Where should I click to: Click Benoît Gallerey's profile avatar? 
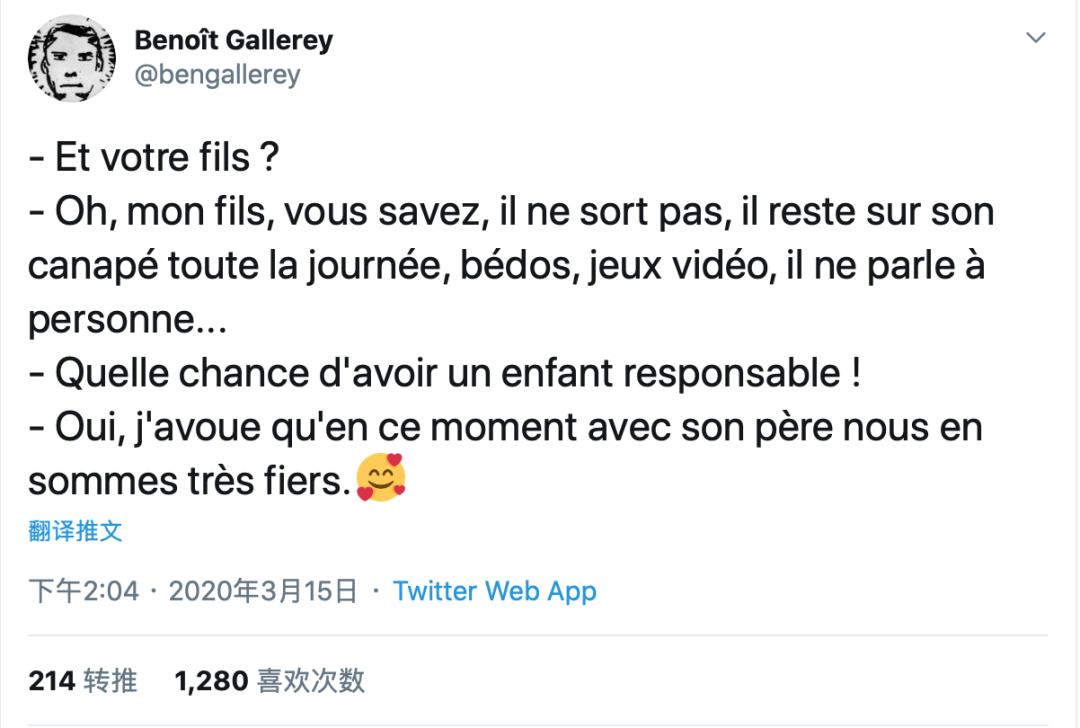[68, 58]
